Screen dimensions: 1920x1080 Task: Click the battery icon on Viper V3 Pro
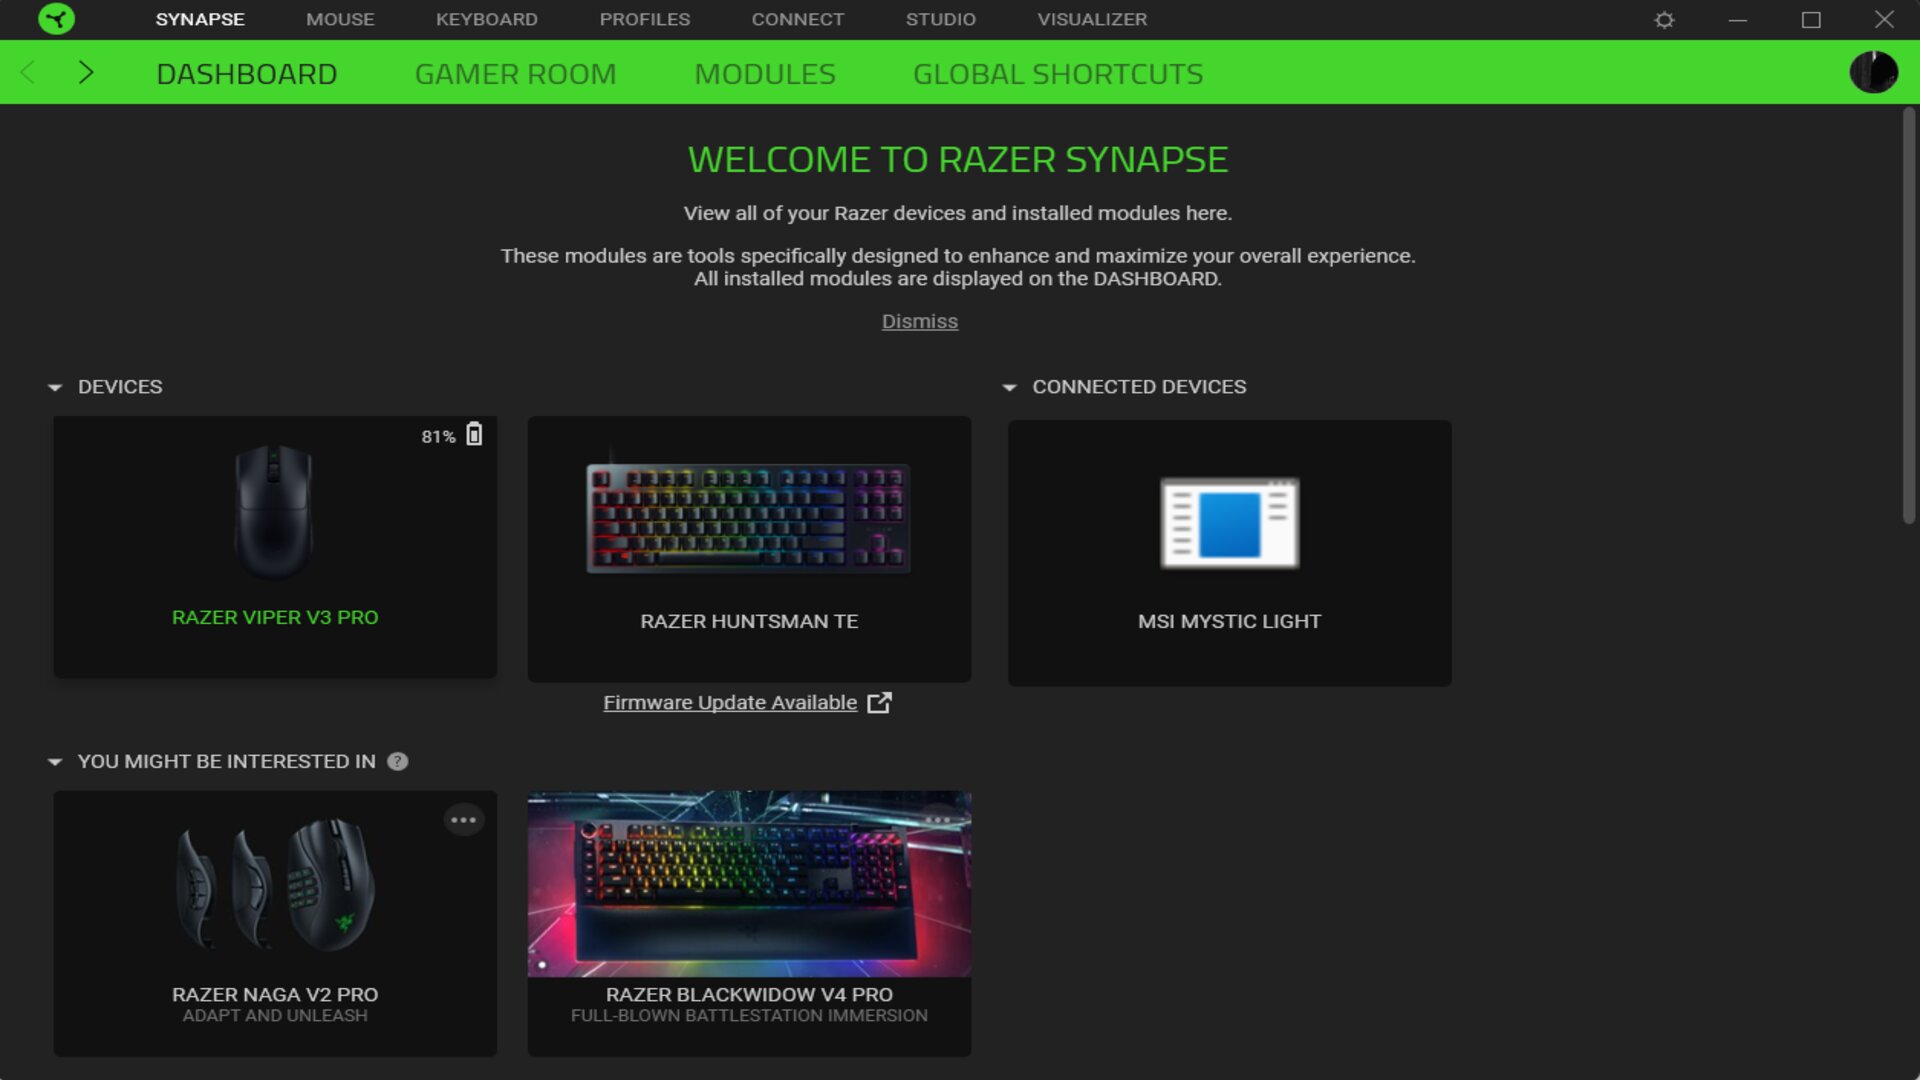pos(474,434)
